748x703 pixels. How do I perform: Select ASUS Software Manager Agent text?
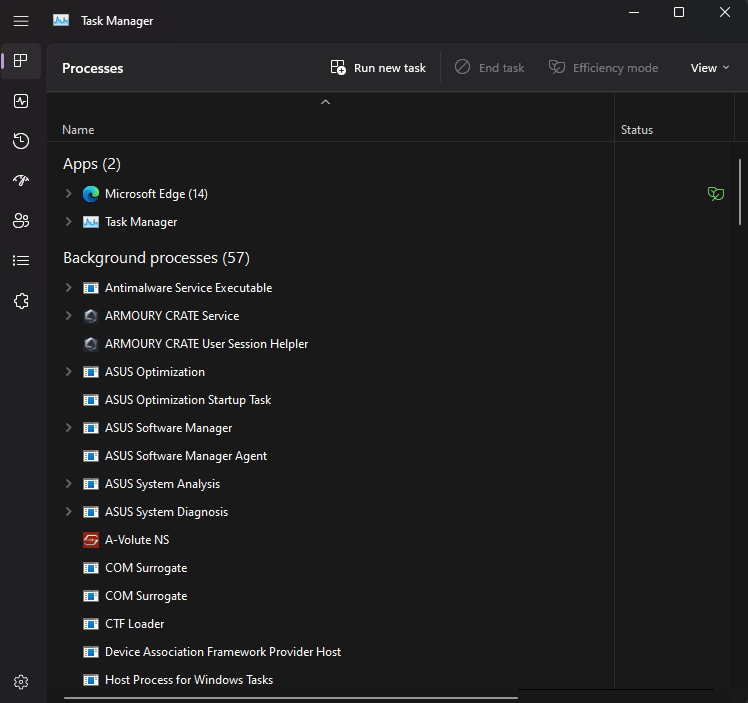click(x=186, y=456)
